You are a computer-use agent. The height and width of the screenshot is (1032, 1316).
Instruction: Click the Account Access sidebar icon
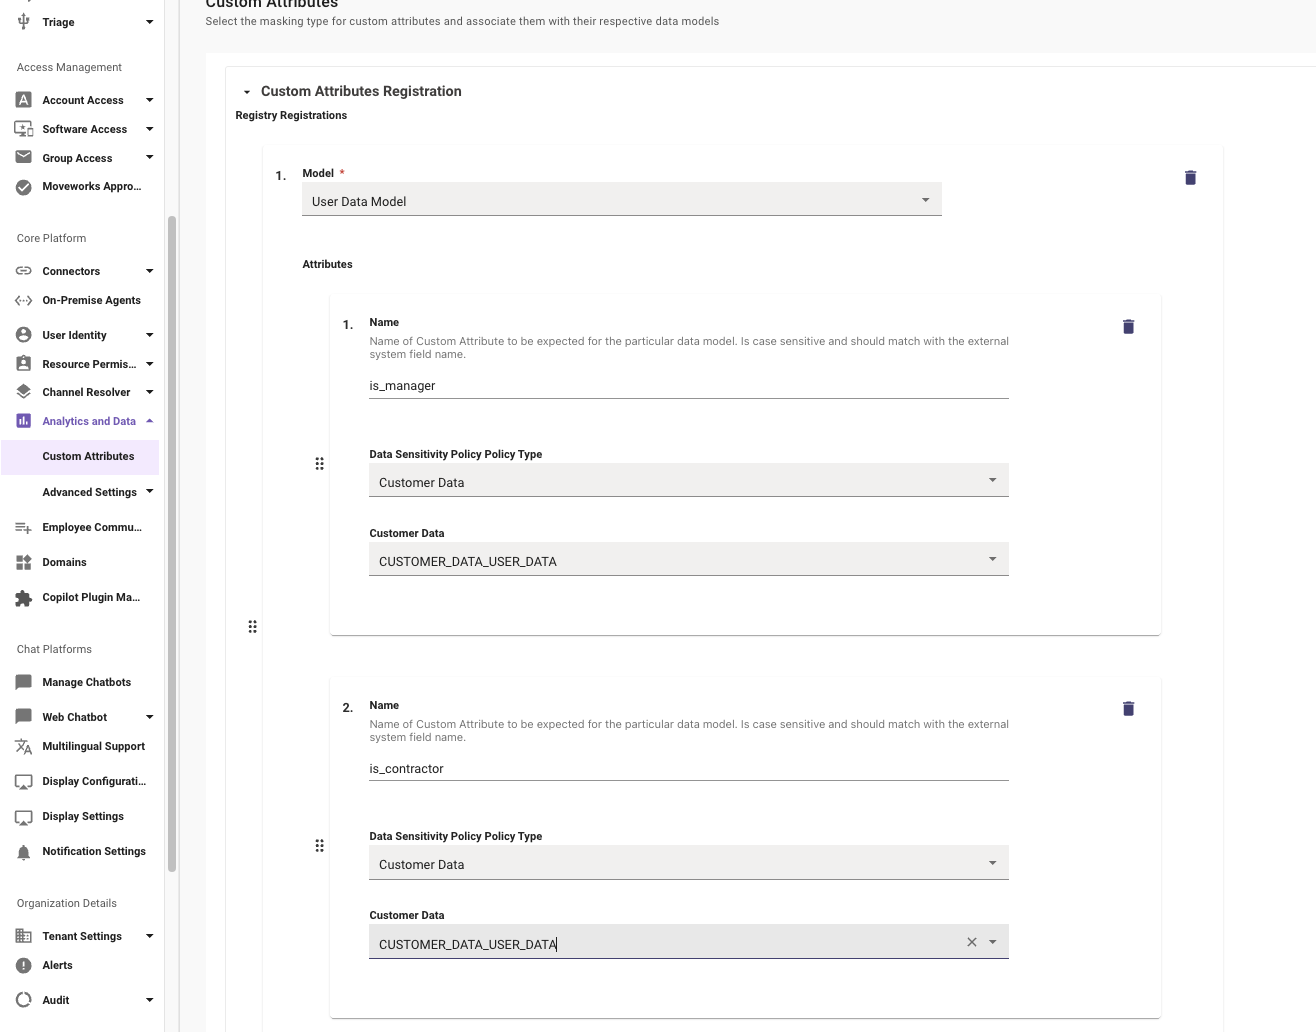[24, 100]
